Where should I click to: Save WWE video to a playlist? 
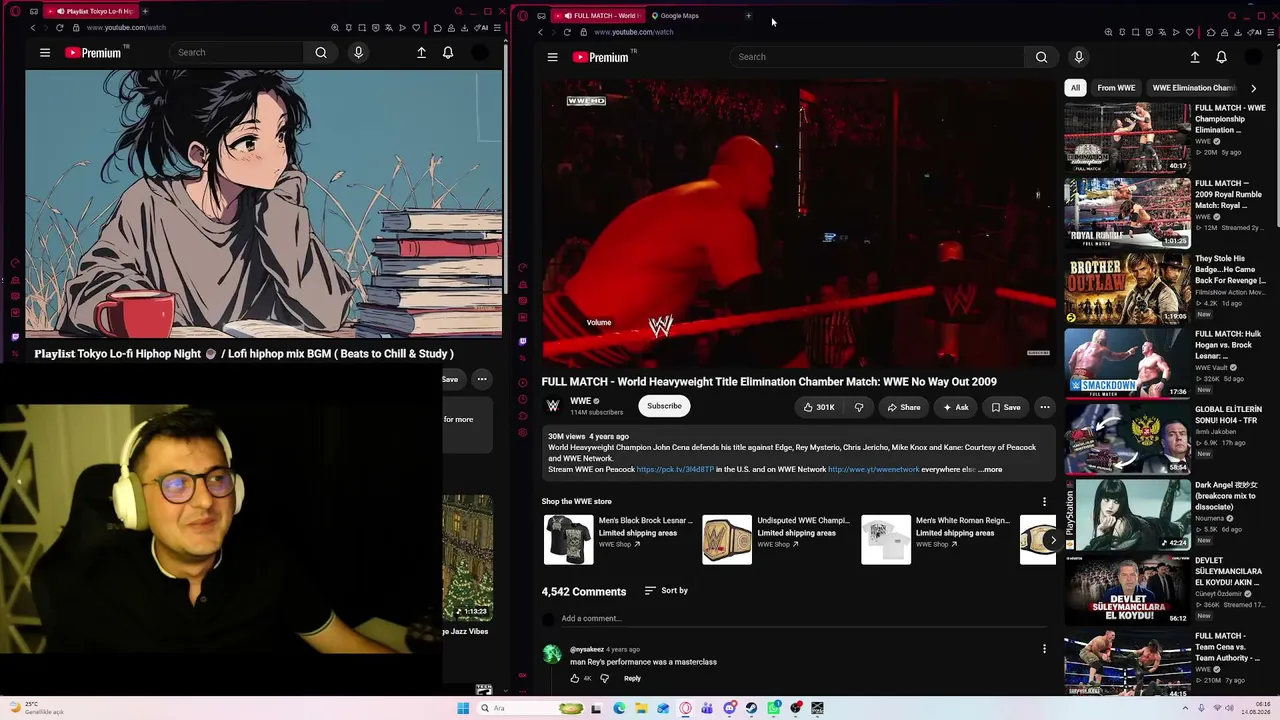1005,407
